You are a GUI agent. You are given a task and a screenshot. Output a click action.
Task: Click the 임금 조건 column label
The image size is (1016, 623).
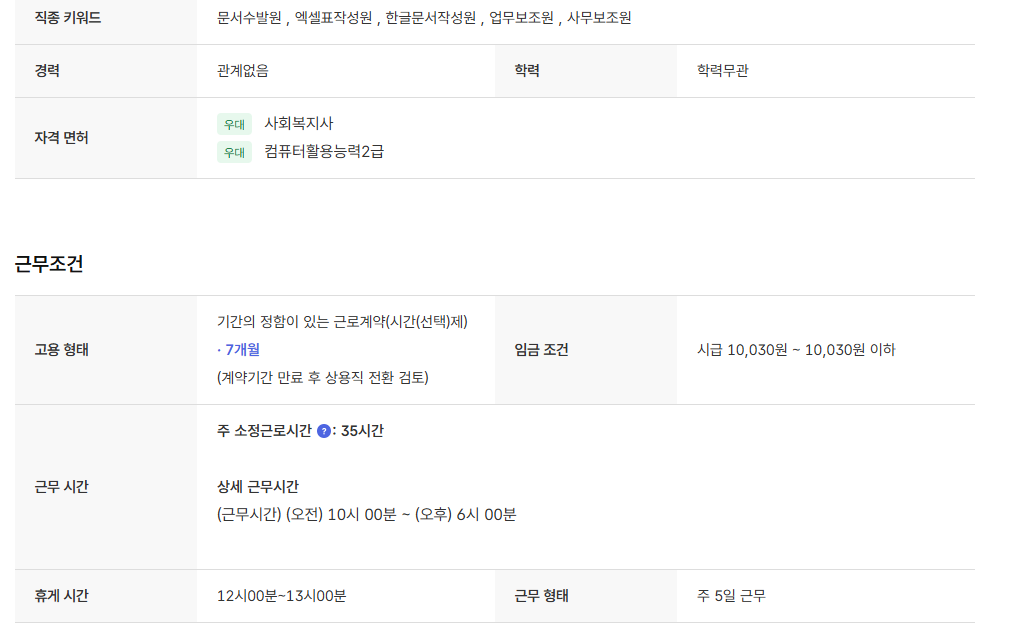click(541, 350)
